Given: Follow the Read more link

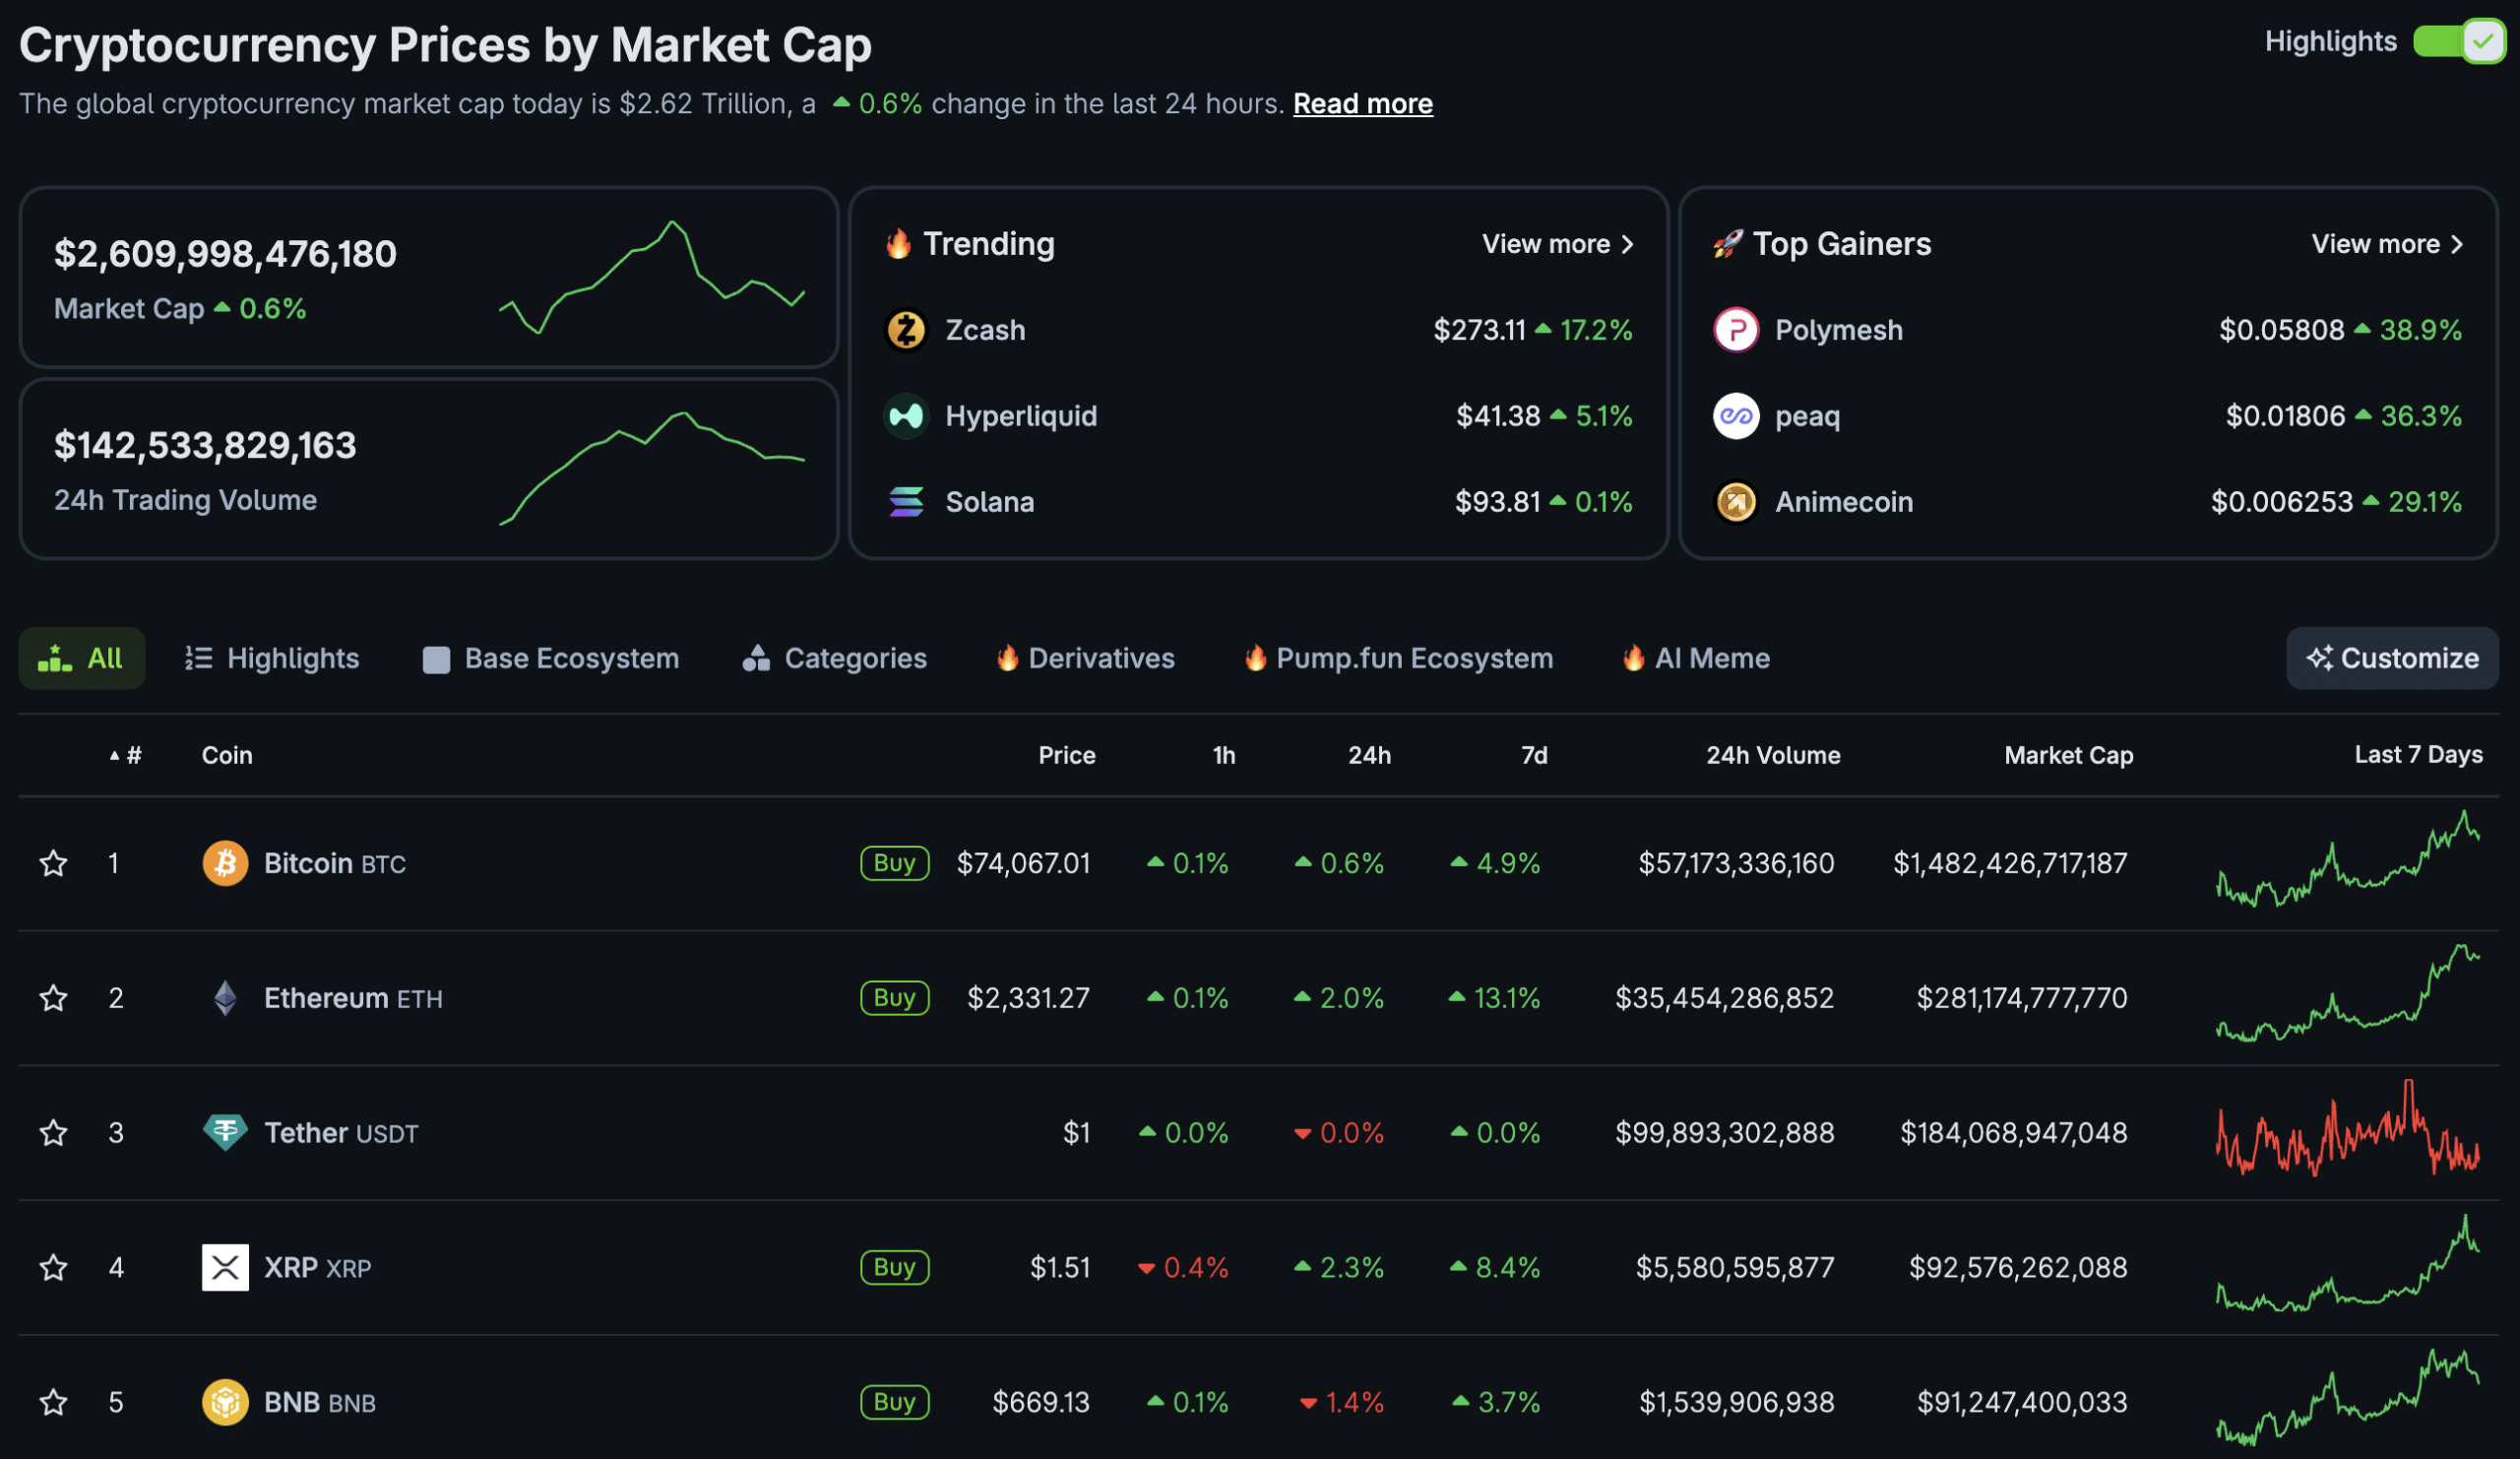Looking at the screenshot, I should (x=1362, y=104).
